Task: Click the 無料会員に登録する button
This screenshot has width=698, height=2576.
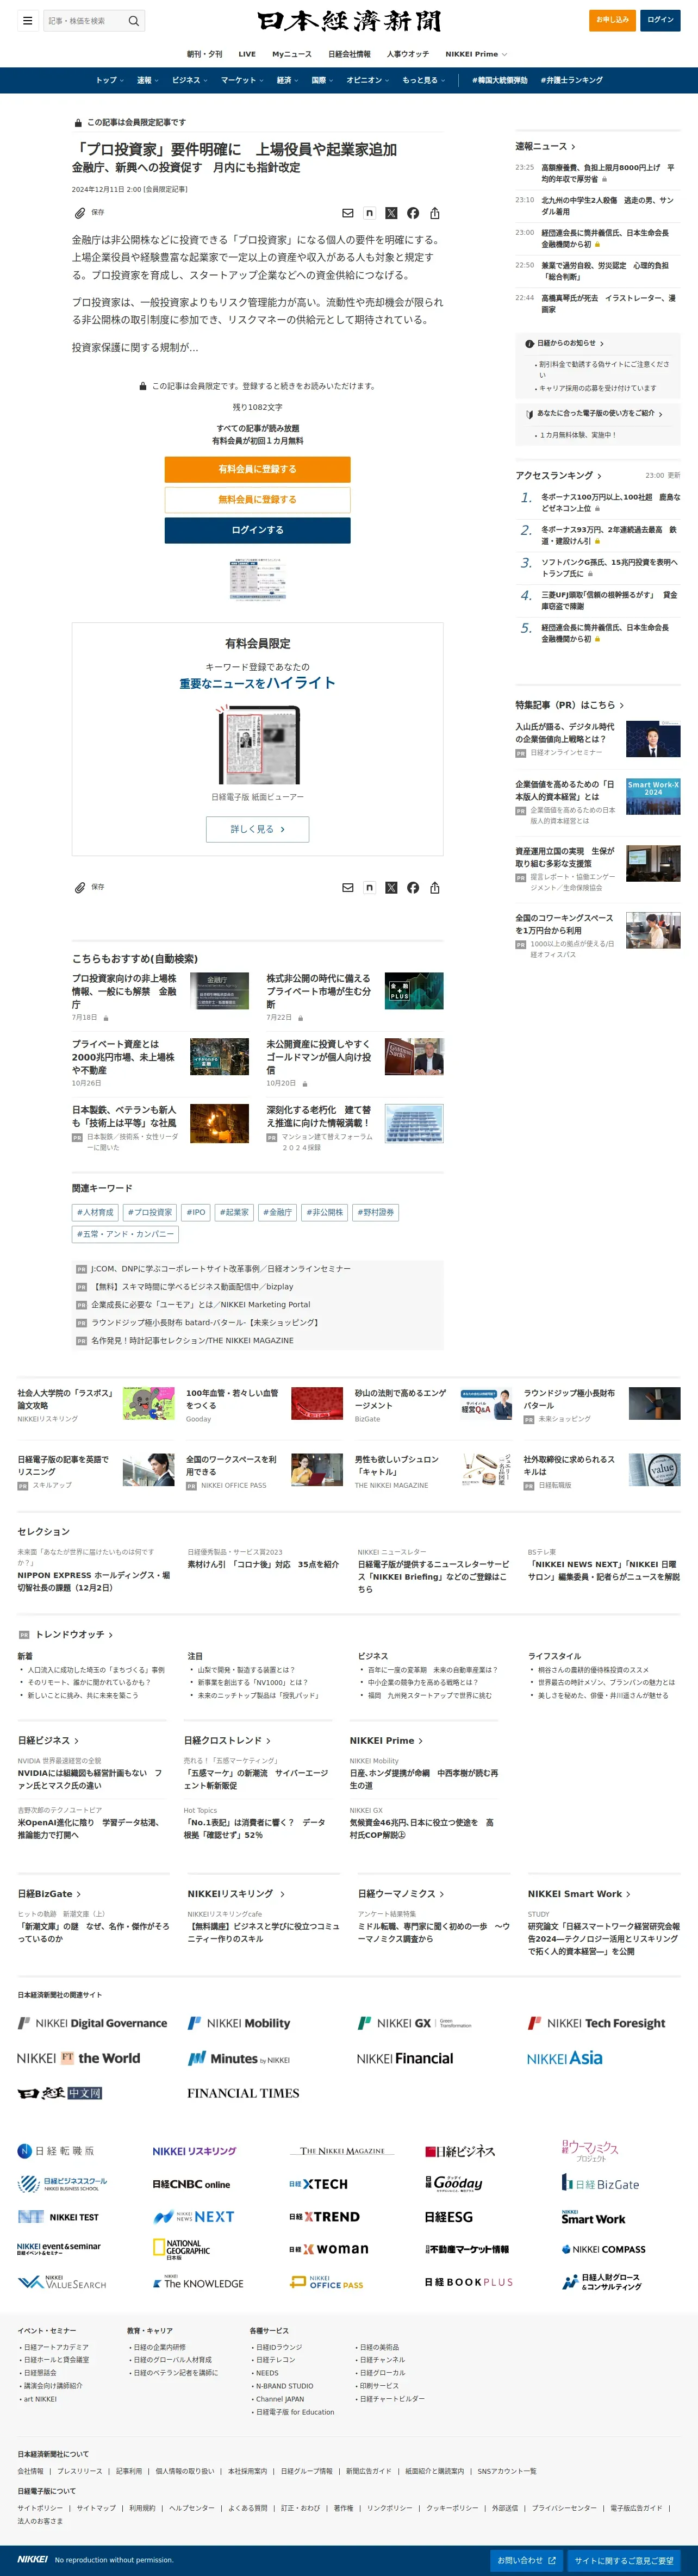Action: point(257,499)
